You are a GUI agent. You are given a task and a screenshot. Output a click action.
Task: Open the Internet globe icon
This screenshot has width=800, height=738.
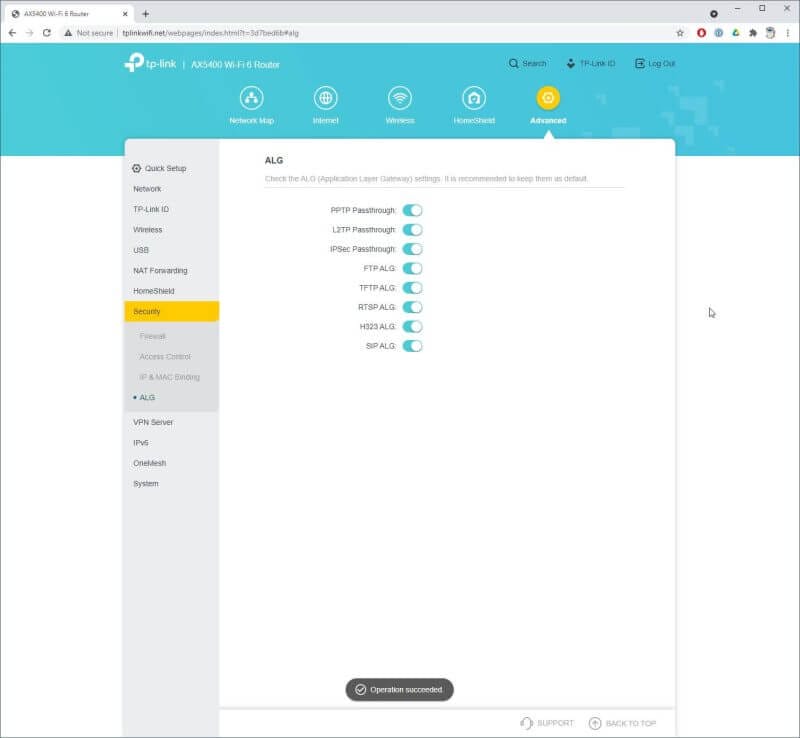pyautogui.click(x=325, y=98)
